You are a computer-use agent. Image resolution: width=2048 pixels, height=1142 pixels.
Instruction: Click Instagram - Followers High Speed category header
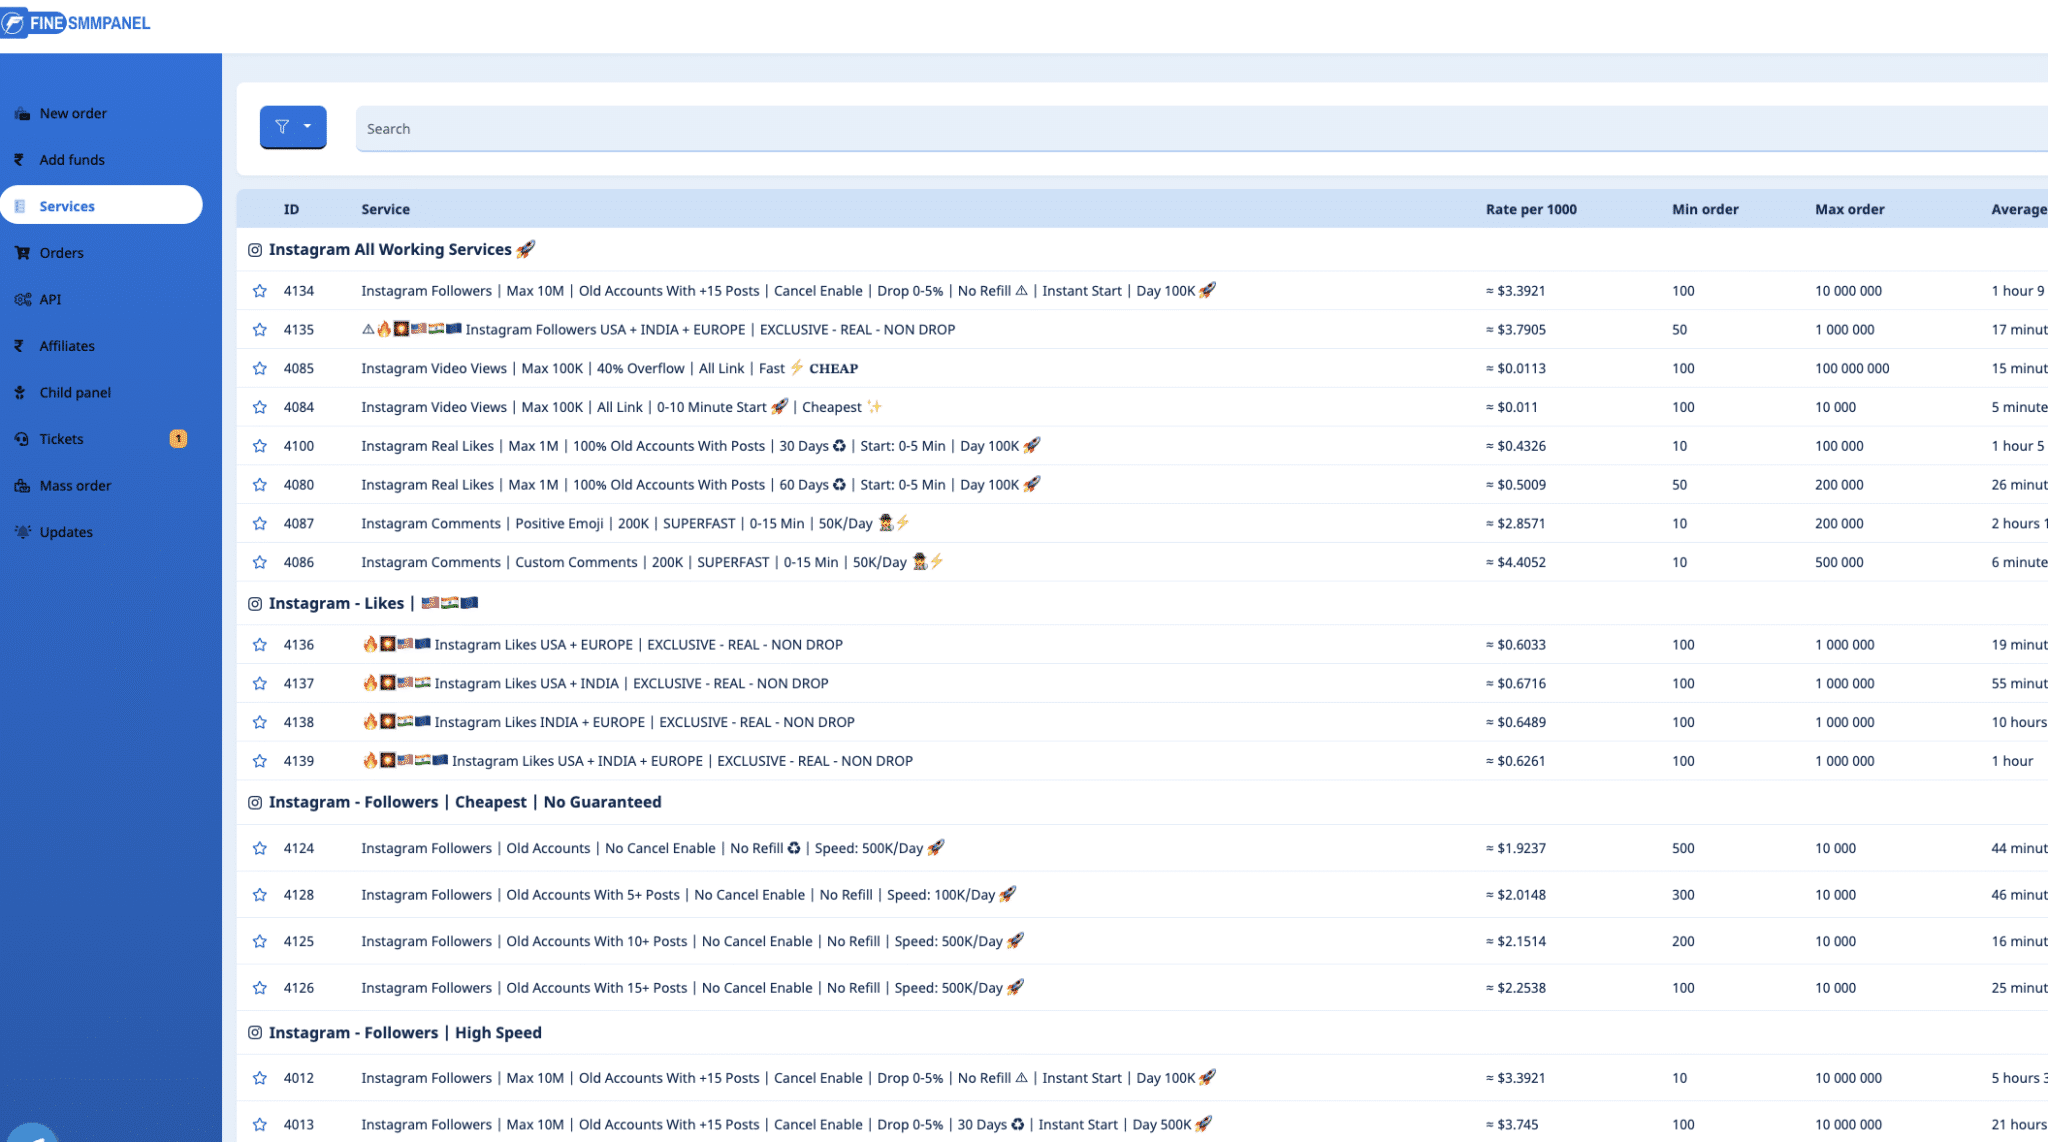coord(405,1033)
